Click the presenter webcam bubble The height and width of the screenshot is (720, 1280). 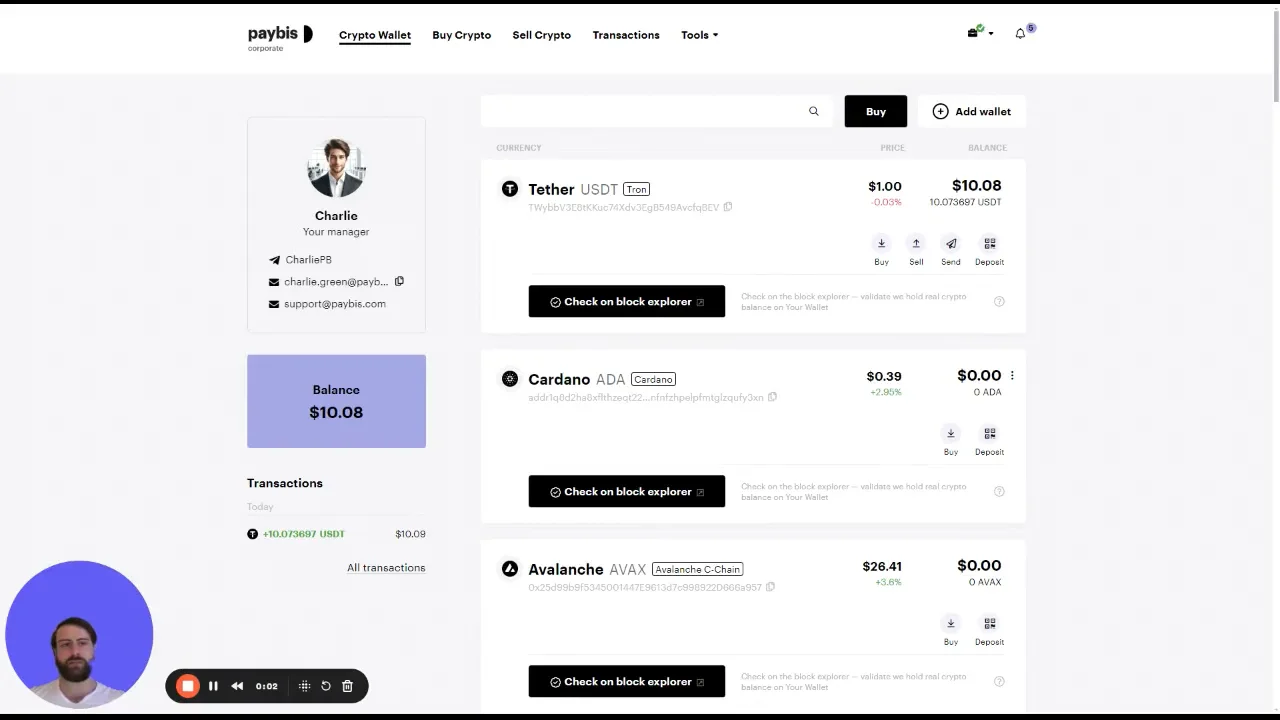click(x=79, y=634)
